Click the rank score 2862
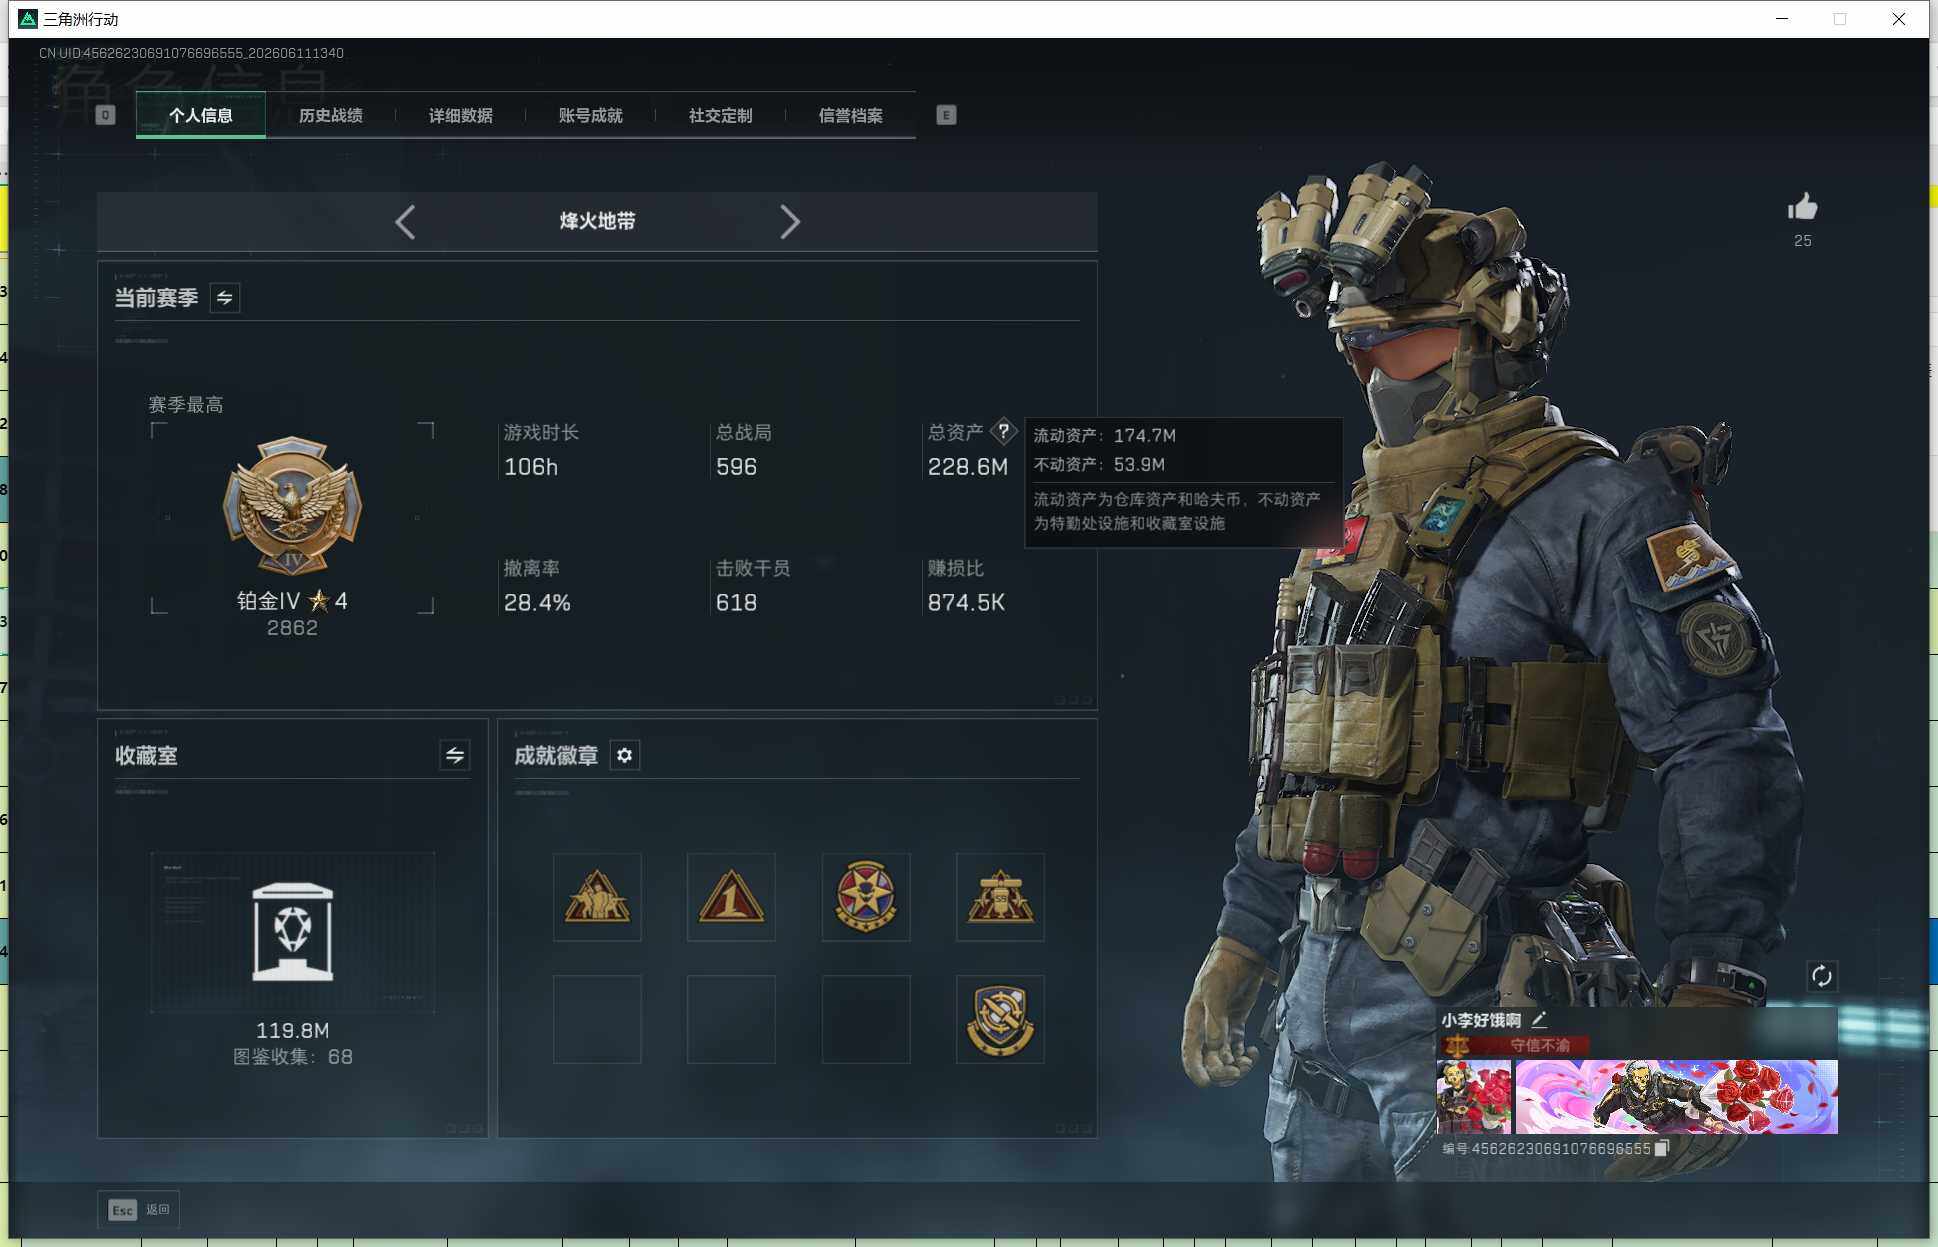 (292, 628)
